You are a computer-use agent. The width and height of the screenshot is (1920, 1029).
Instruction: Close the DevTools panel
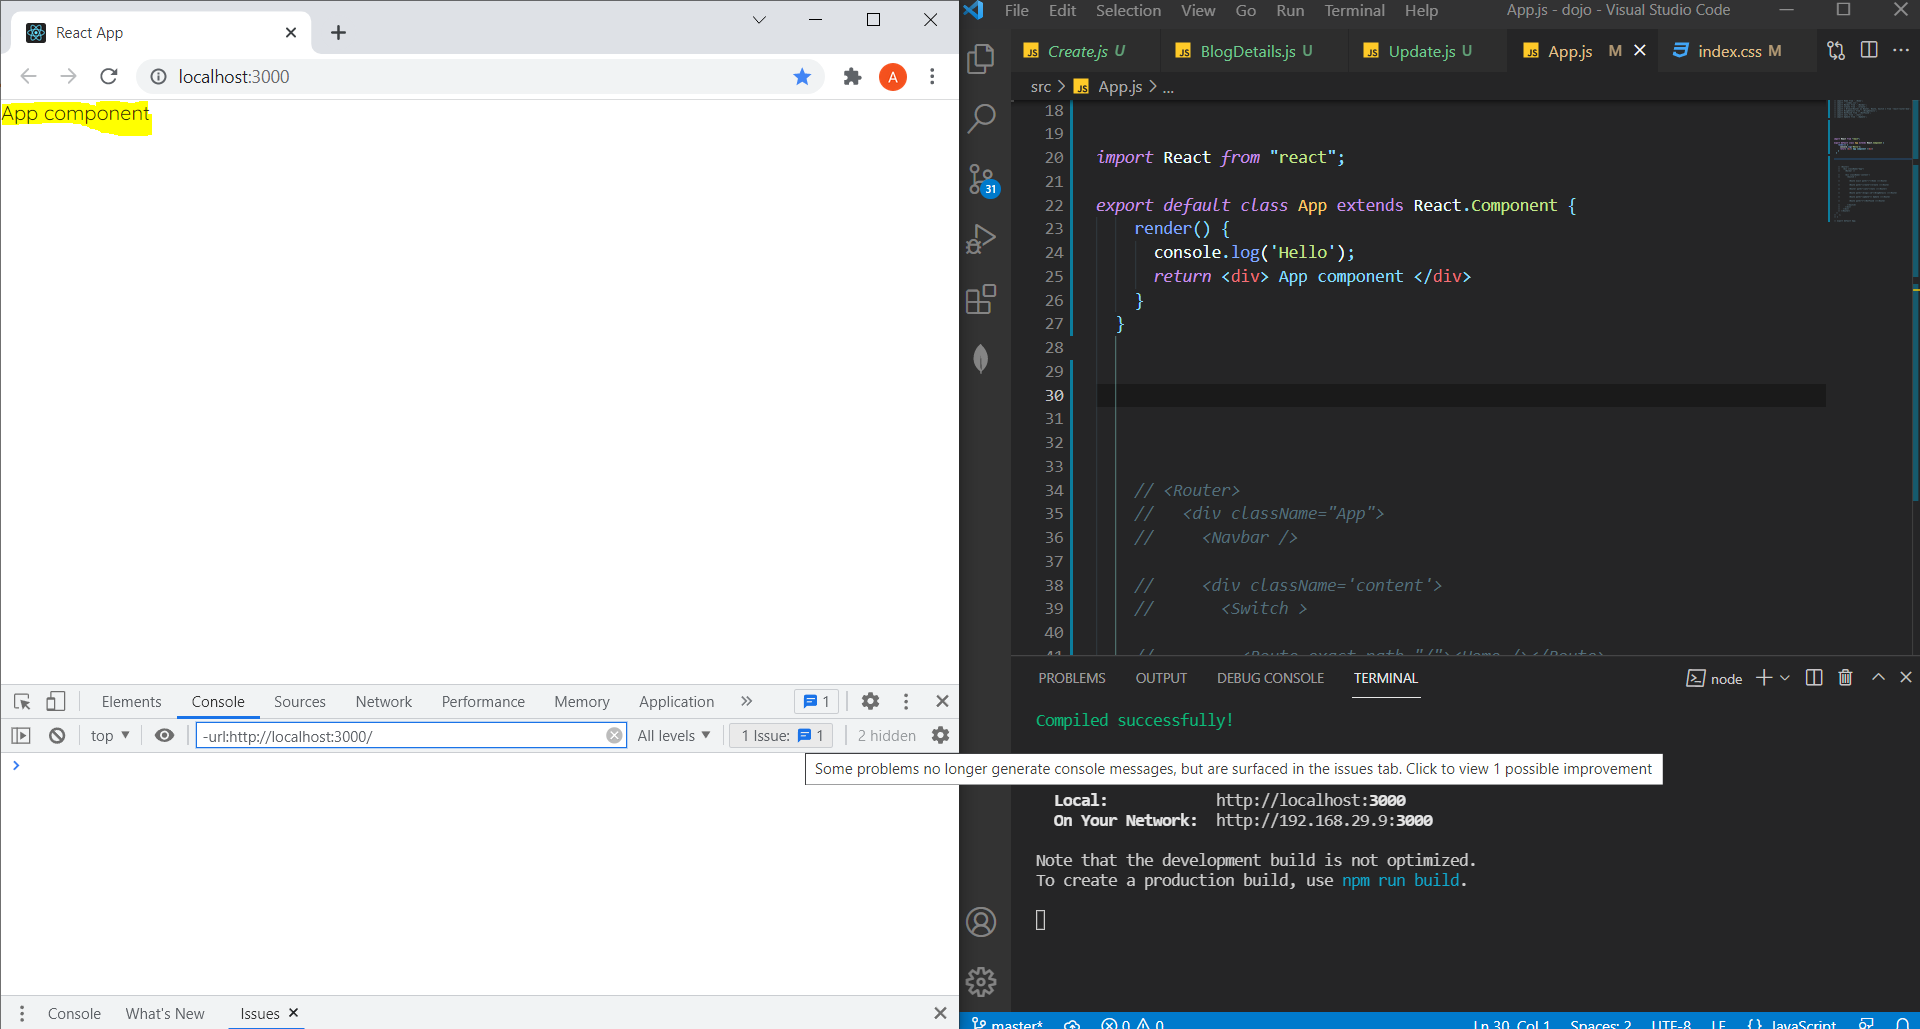[942, 702]
